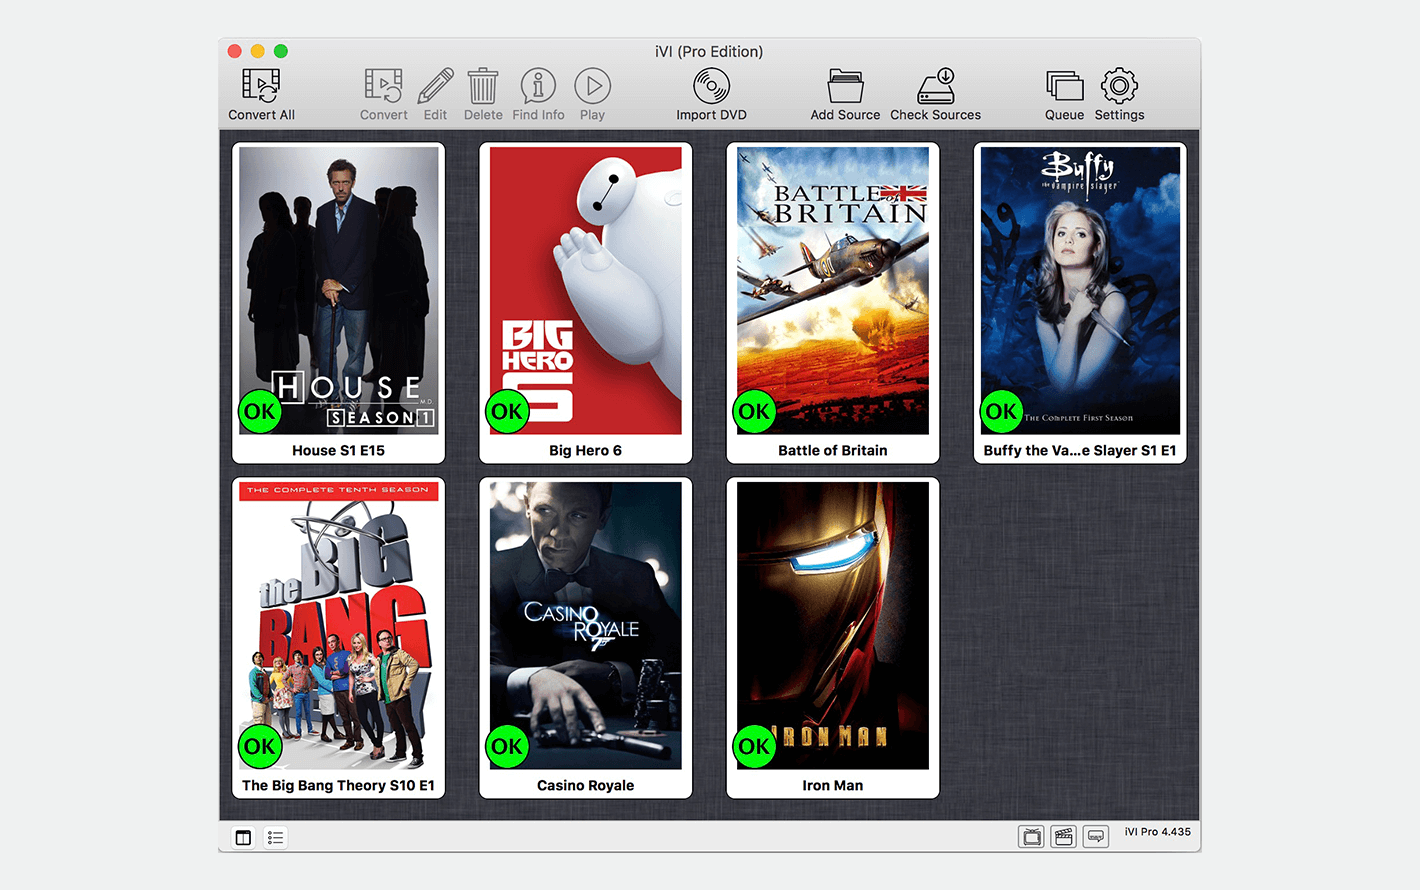Switch to poster grid view
1420x890 pixels.
[243, 838]
